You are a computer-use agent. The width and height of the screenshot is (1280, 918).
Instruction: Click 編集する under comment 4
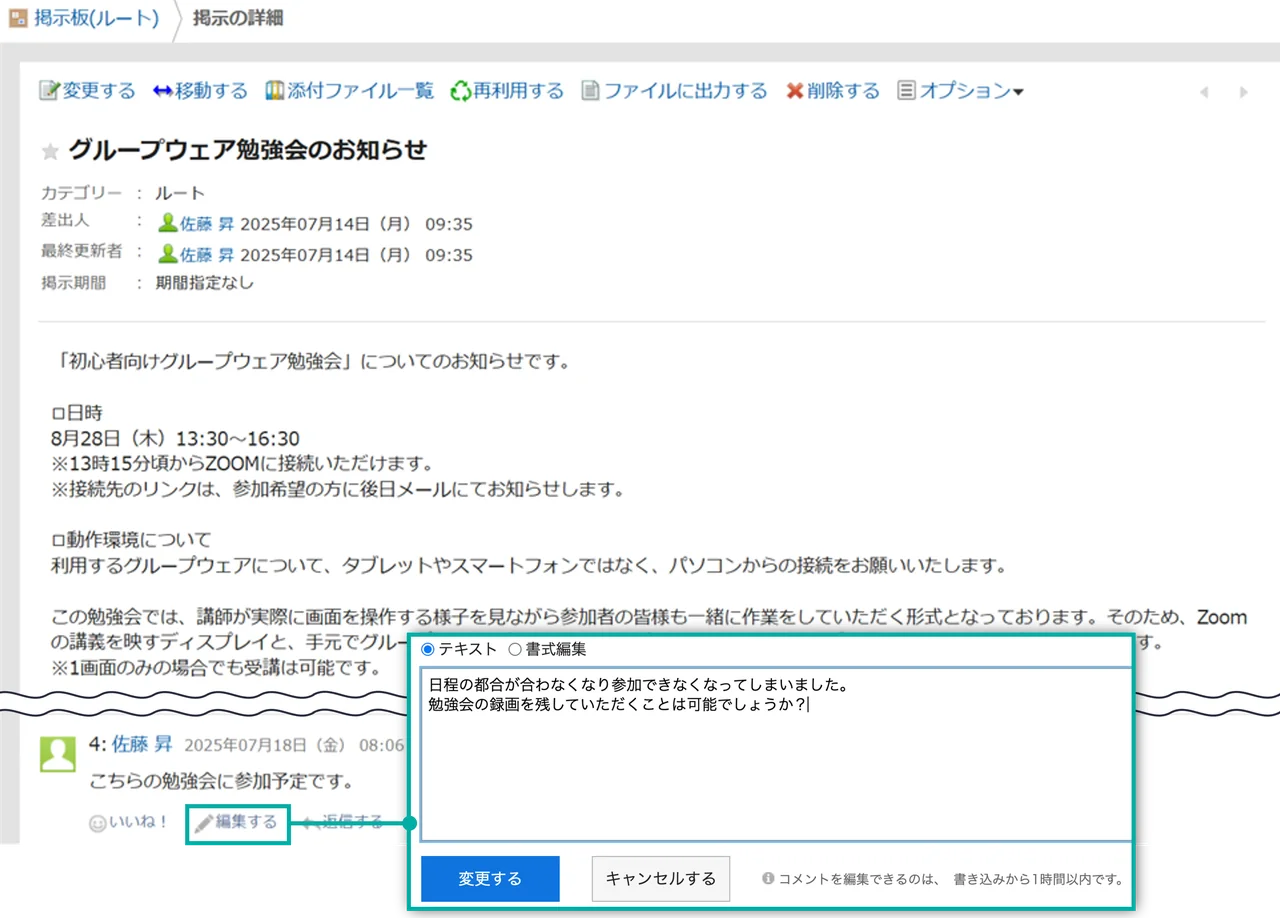coord(246,823)
